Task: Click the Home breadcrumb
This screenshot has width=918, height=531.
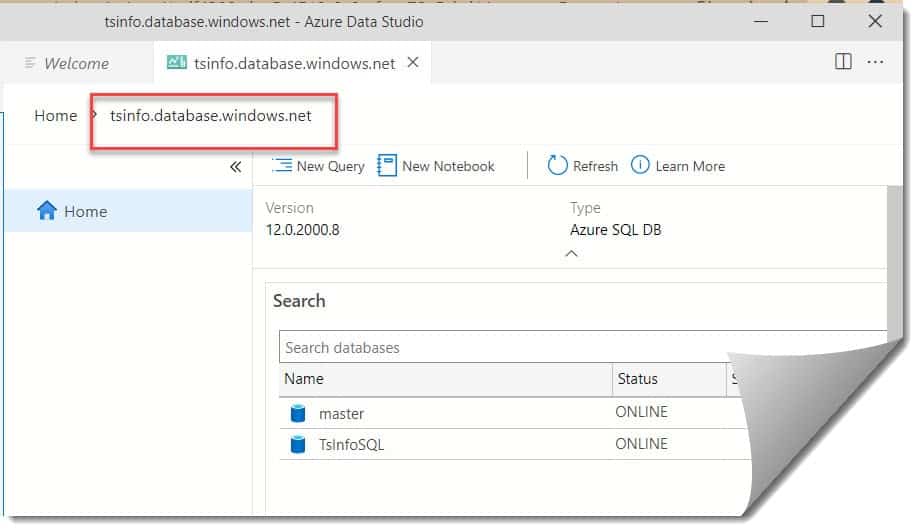Action: tap(56, 116)
